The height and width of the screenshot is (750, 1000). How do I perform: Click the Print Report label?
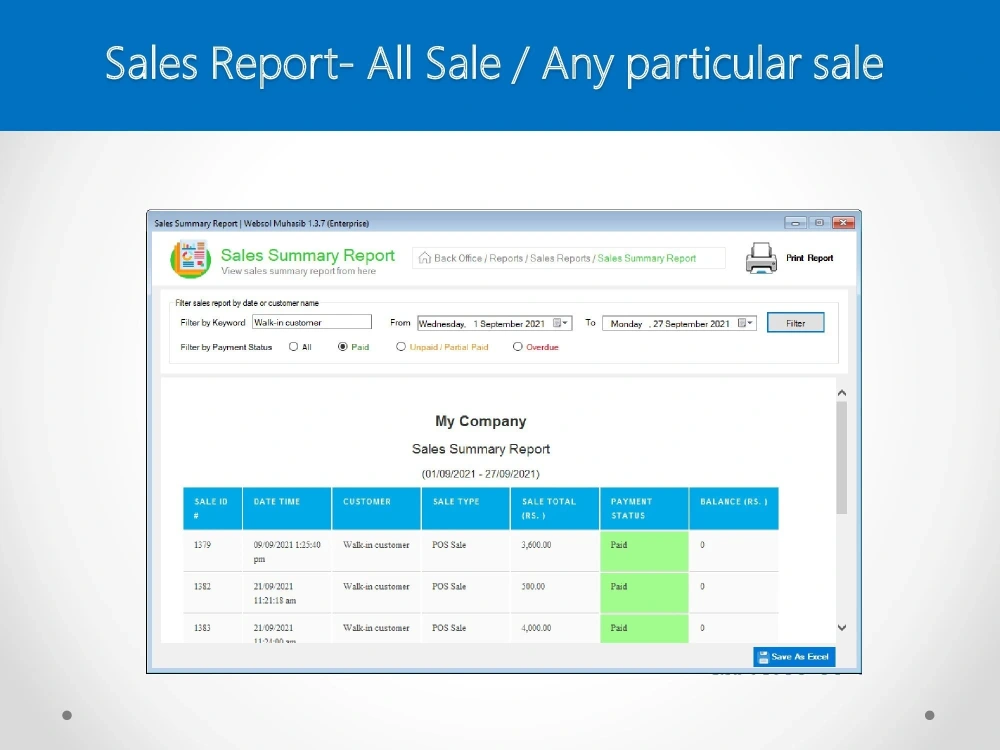[809, 258]
